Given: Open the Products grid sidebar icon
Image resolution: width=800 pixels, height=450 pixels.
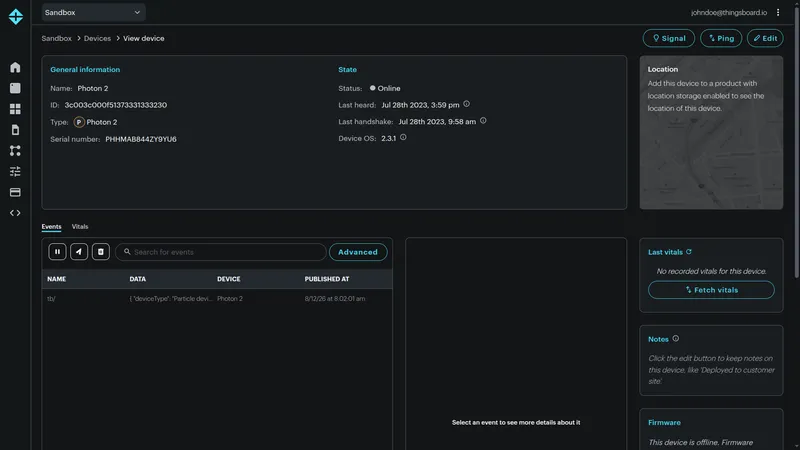Looking at the screenshot, I should (x=15, y=109).
